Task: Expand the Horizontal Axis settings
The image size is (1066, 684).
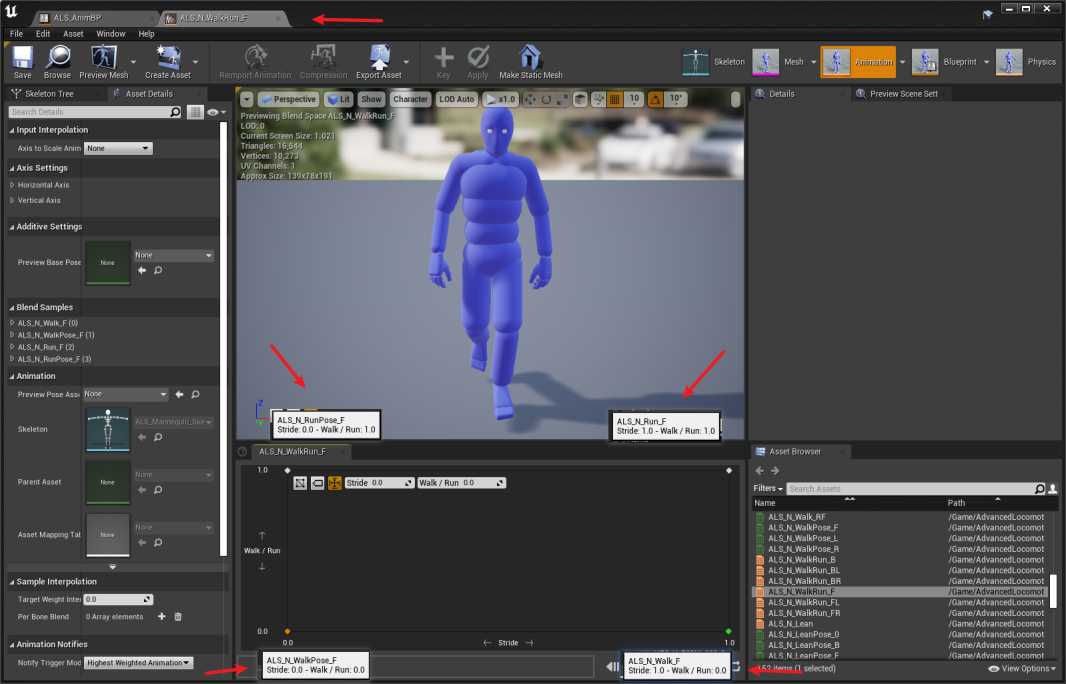Action: click(x=12, y=185)
